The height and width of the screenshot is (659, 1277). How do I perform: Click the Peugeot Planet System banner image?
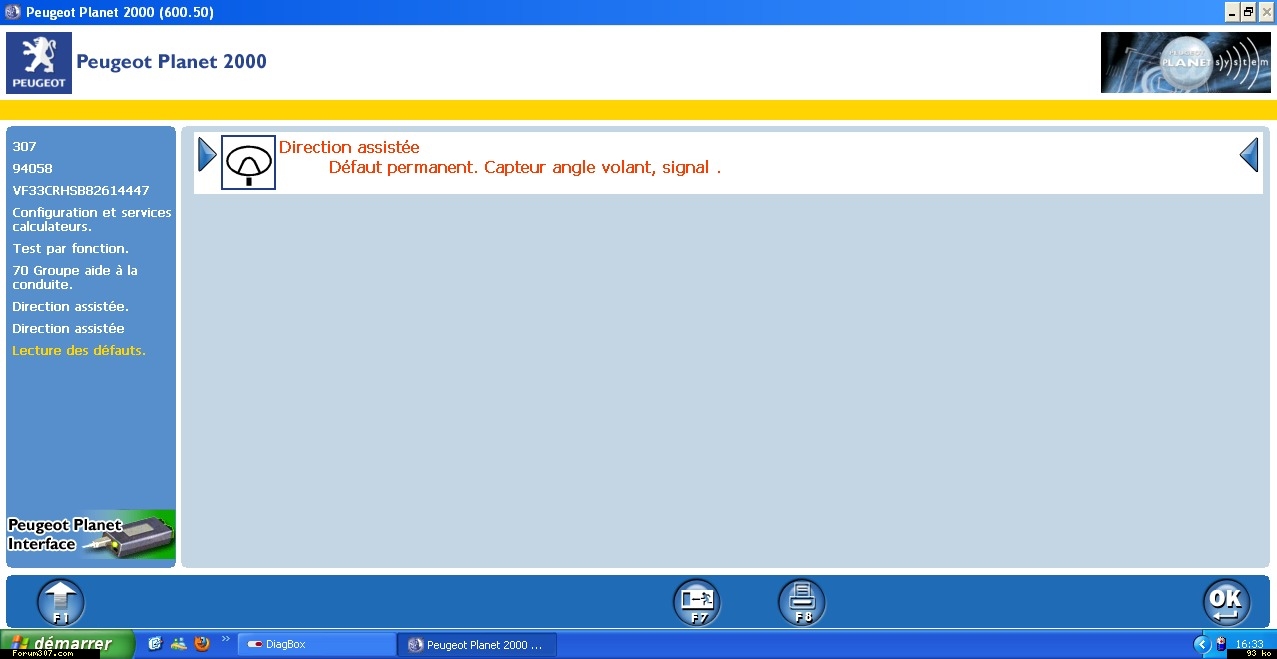pyautogui.click(x=1185, y=63)
